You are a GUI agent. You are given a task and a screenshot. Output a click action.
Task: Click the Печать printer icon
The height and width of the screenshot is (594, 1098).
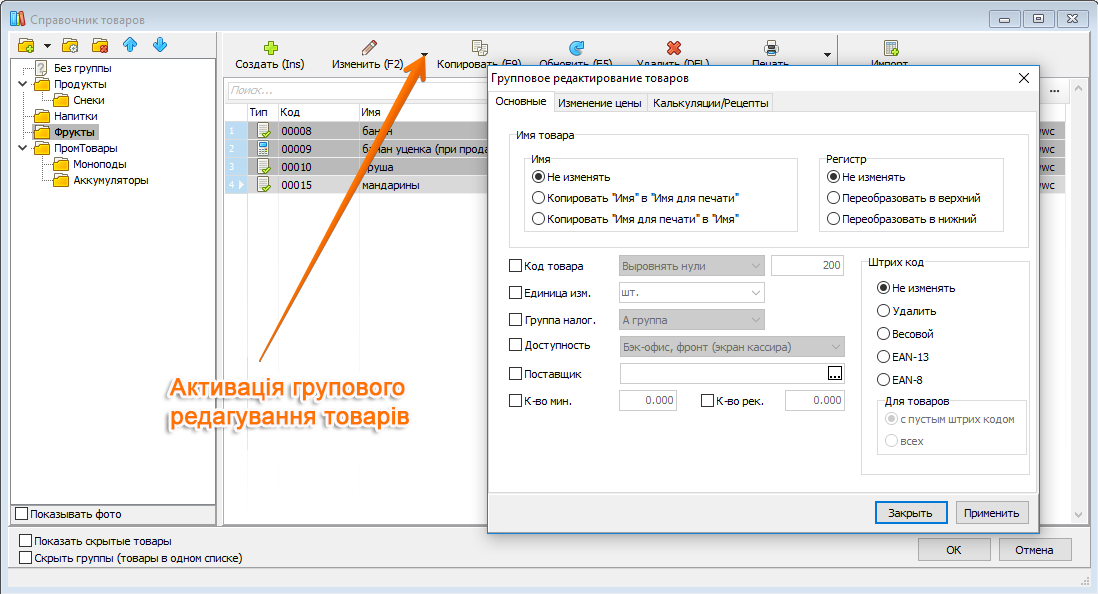pyautogui.click(x=771, y=48)
